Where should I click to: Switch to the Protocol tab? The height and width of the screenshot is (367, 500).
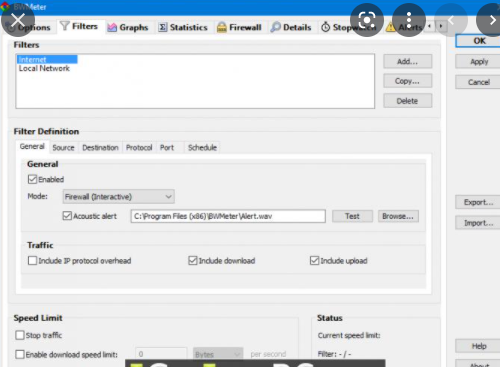(139, 148)
